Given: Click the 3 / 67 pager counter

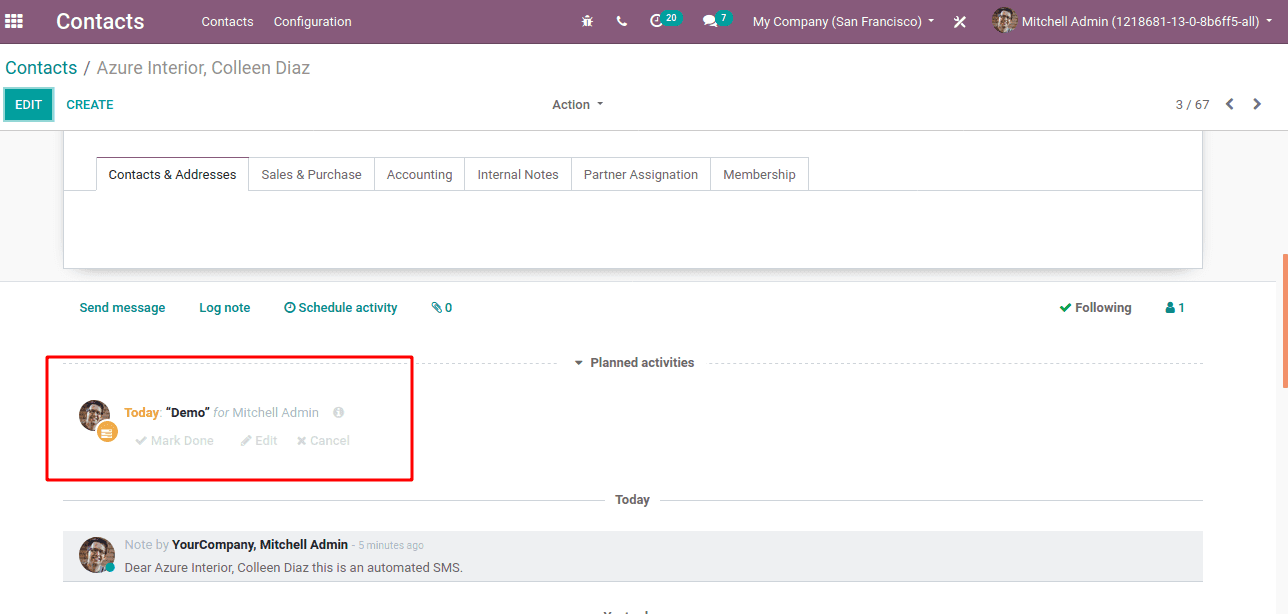Looking at the screenshot, I should (x=1192, y=104).
